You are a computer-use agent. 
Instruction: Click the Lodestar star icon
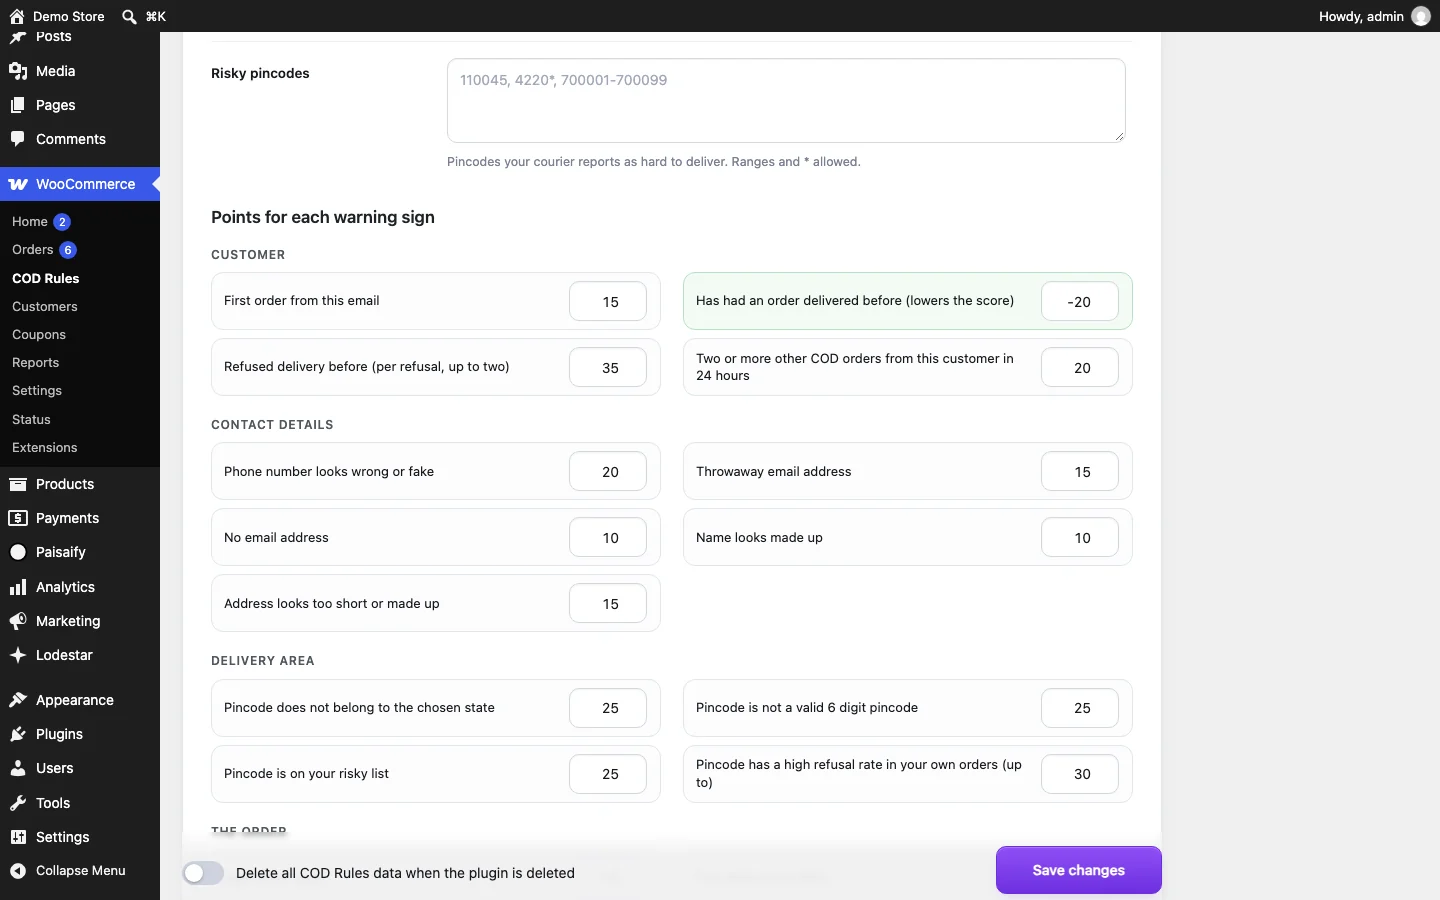18,655
